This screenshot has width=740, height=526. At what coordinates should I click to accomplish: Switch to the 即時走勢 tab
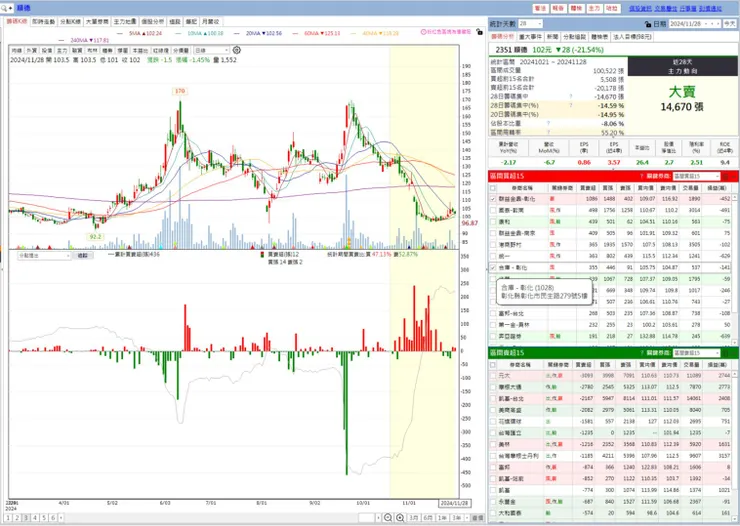pyautogui.click(x=43, y=22)
